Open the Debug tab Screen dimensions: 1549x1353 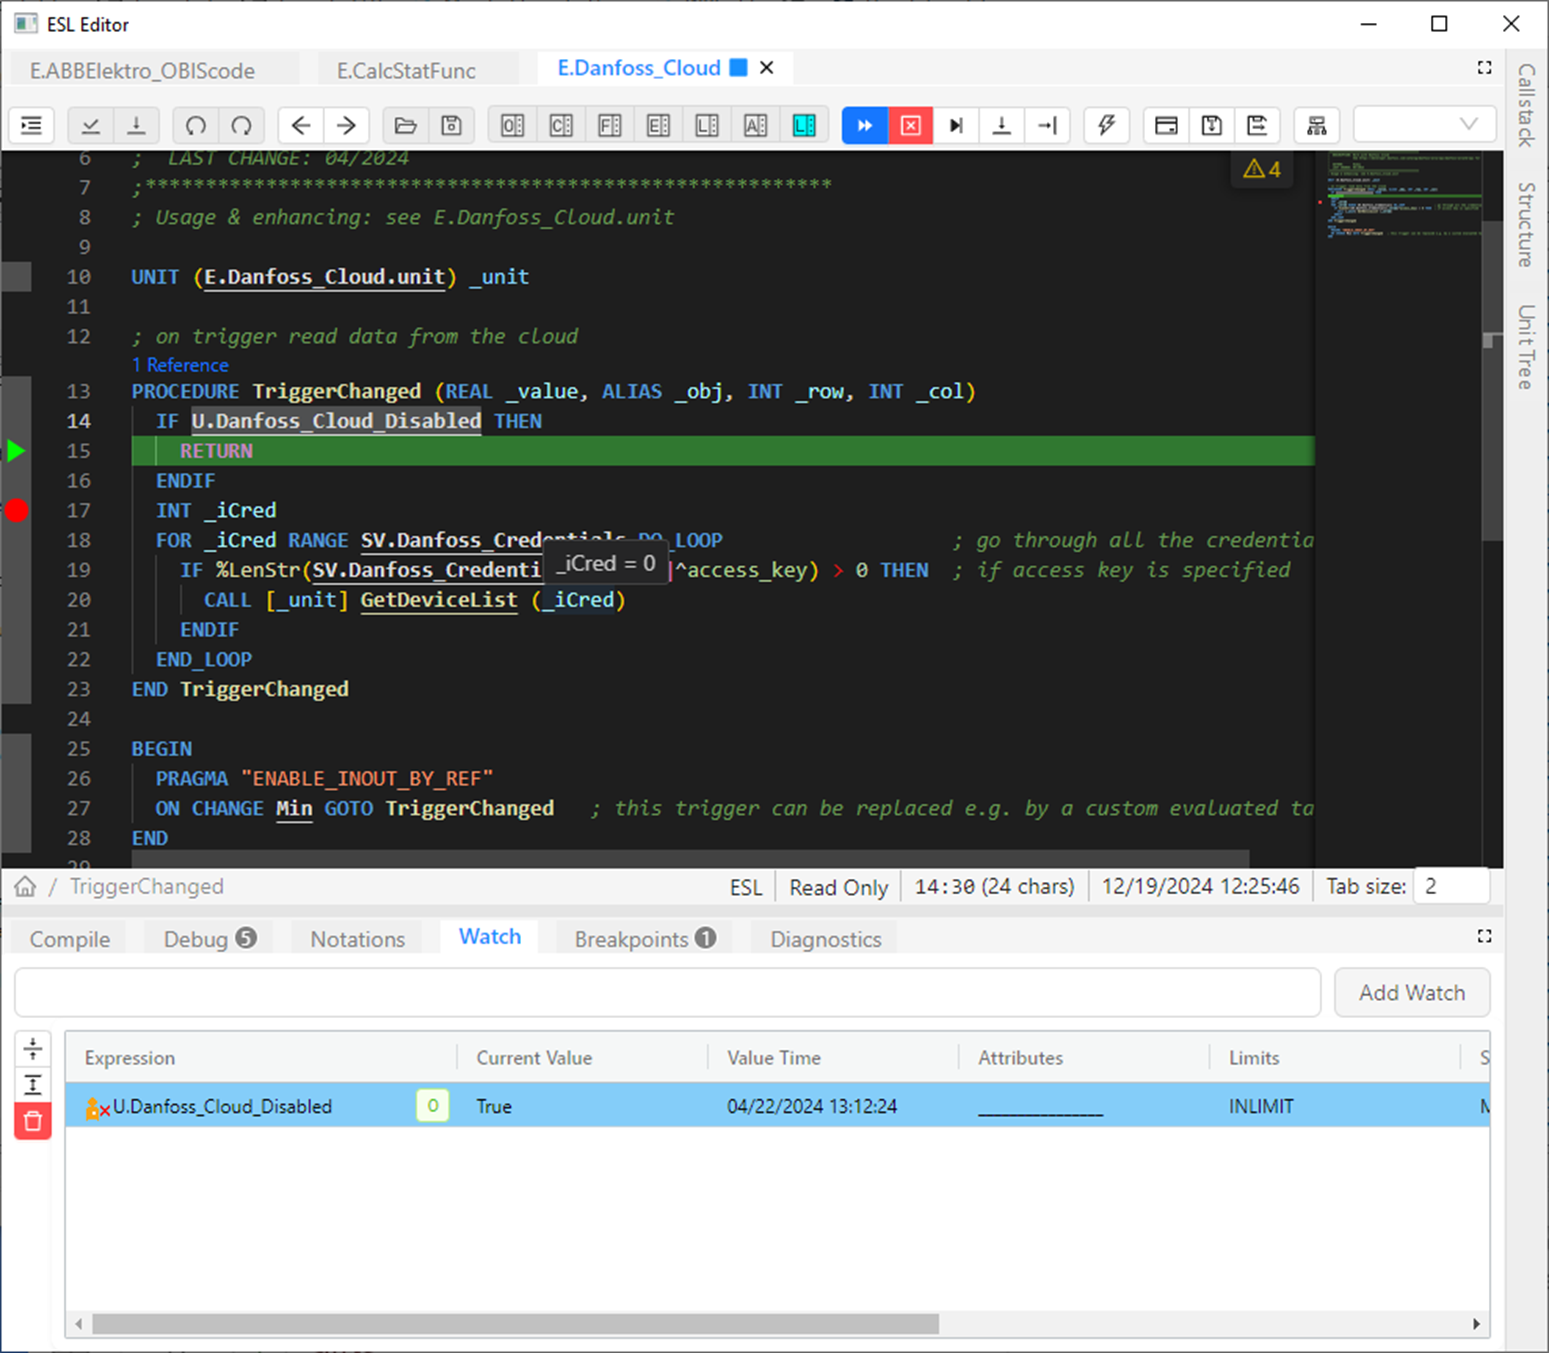click(210, 939)
